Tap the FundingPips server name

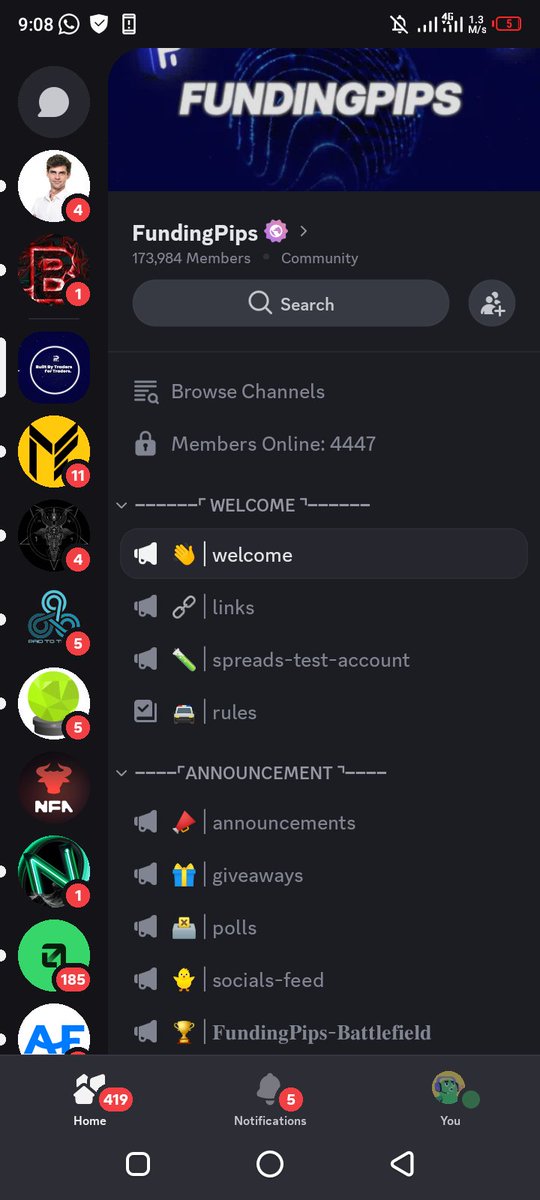[x=195, y=233]
